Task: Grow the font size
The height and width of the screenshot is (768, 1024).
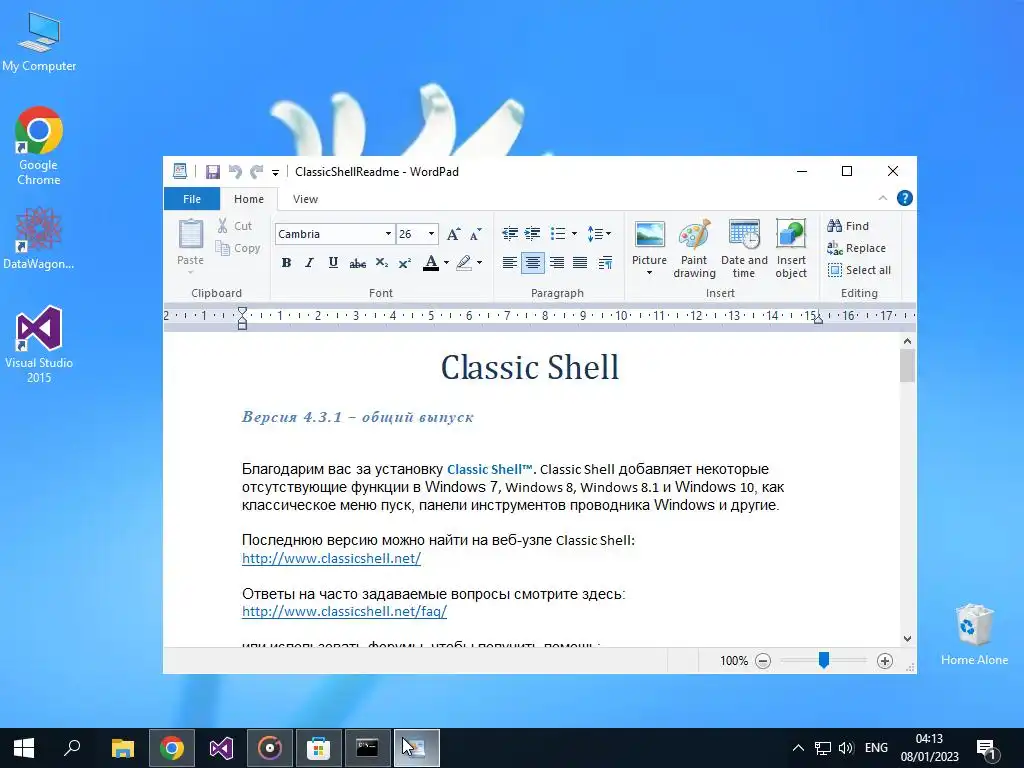Action: pyautogui.click(x=453, y=234)
